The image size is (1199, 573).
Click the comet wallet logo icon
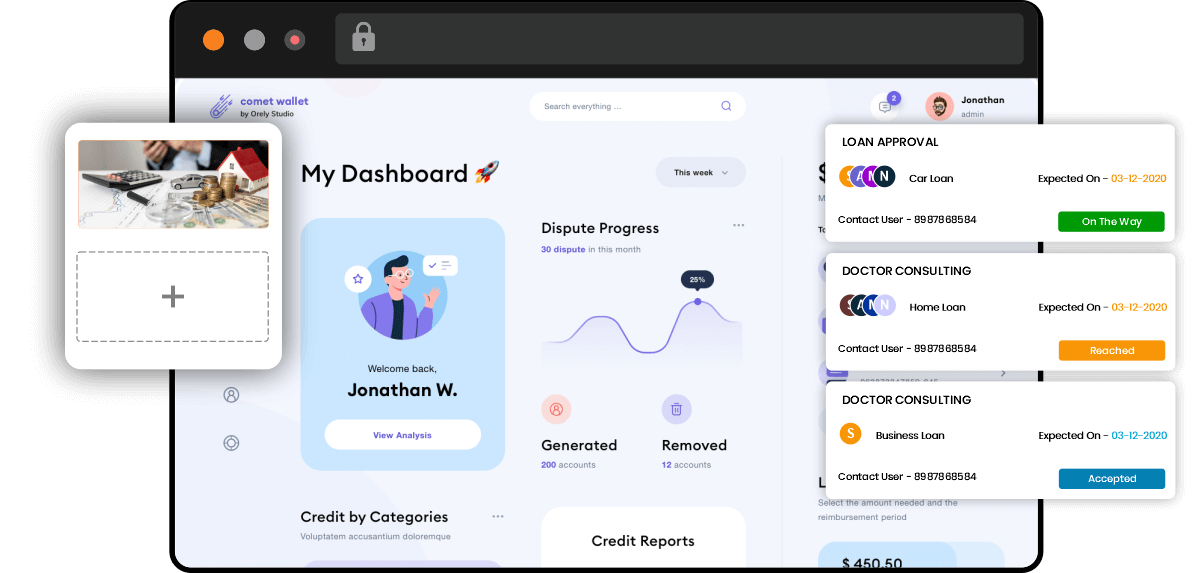[x=222, y=106]
